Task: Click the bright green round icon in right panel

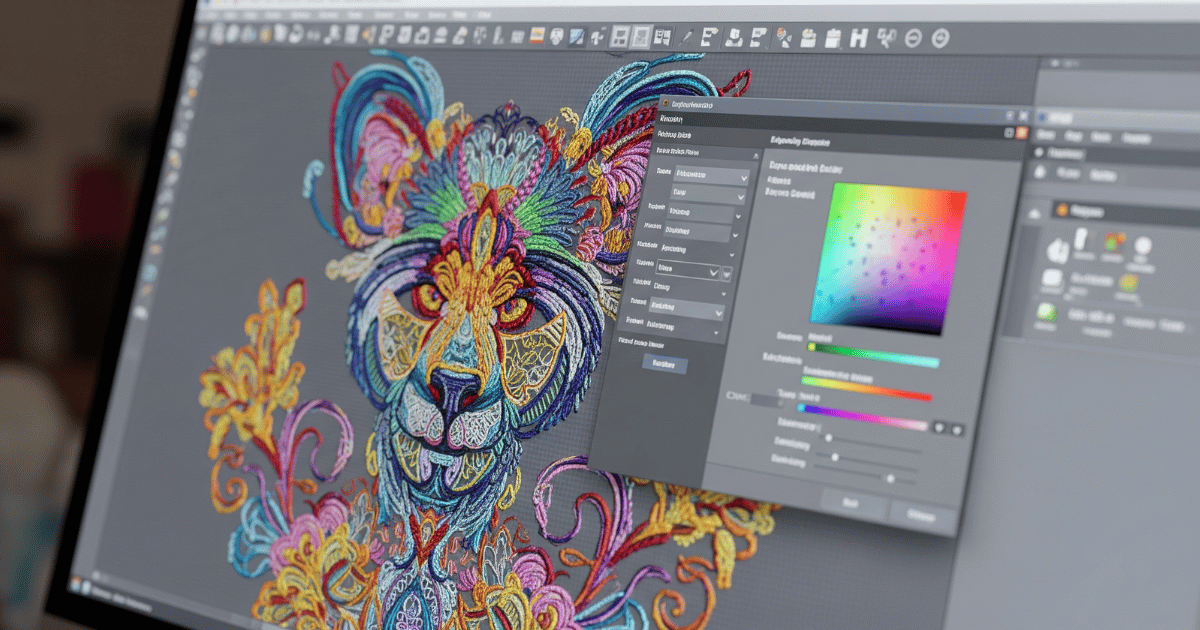Action: click(1046, 313)
